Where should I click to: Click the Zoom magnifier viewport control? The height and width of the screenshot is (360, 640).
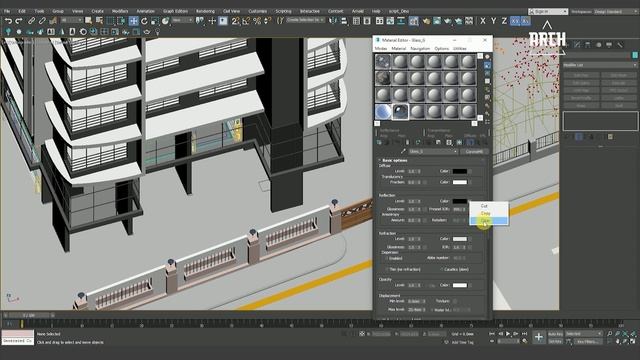(609, 334)
